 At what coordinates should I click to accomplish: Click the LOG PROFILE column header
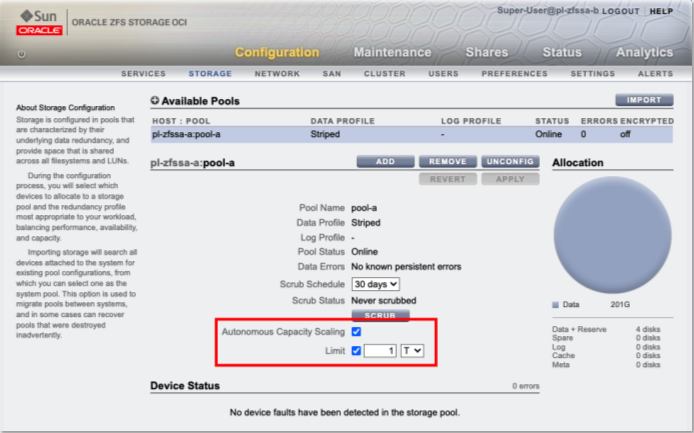tap(471, 121)
